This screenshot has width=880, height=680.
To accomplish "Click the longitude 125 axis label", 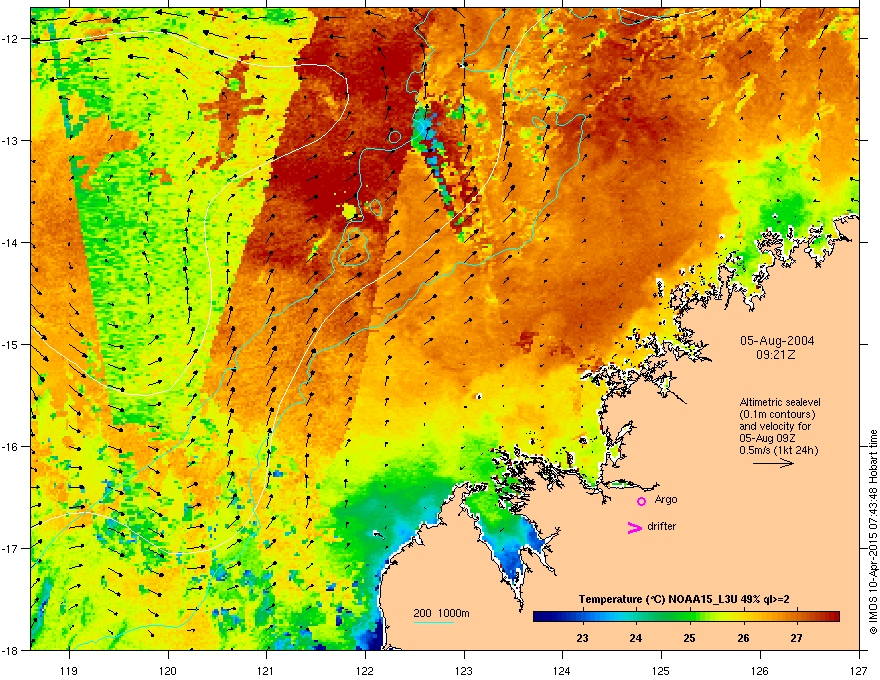I will click(x=661, y=670).
